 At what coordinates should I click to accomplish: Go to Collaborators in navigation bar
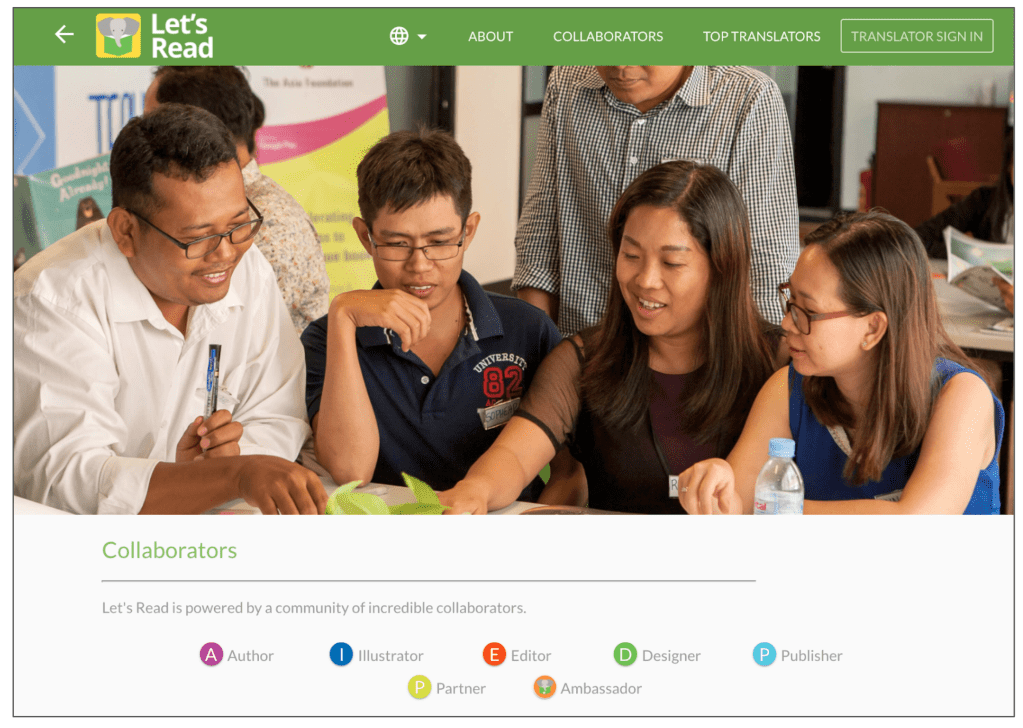point(608,37)
